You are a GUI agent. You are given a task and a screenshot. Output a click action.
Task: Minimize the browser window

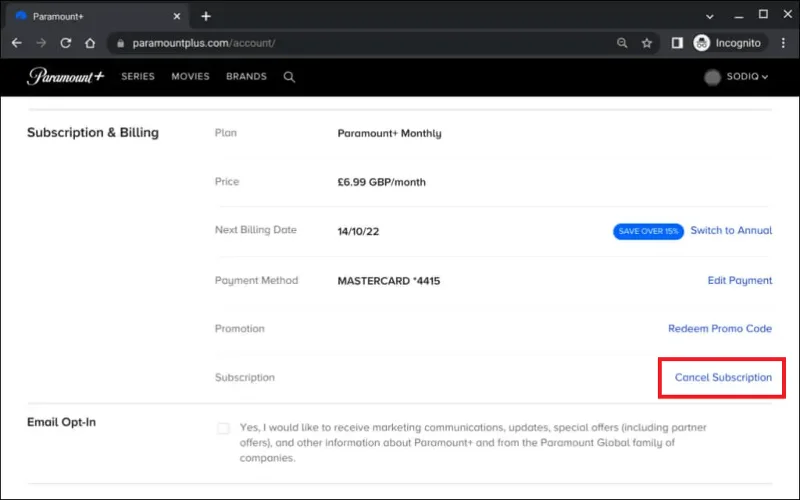[739, 16]
